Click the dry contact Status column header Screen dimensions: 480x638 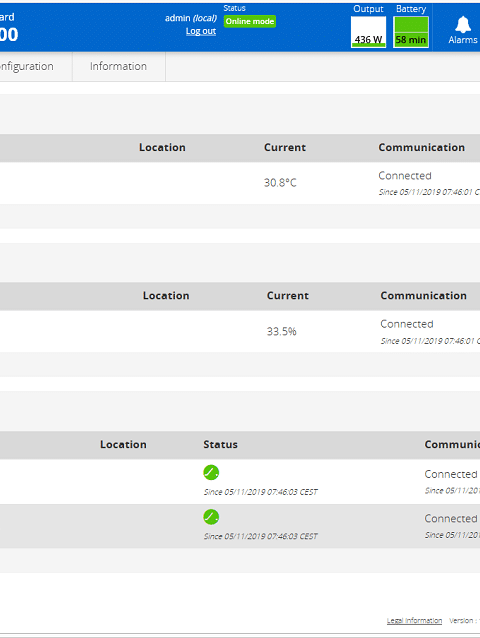(220, 444)
